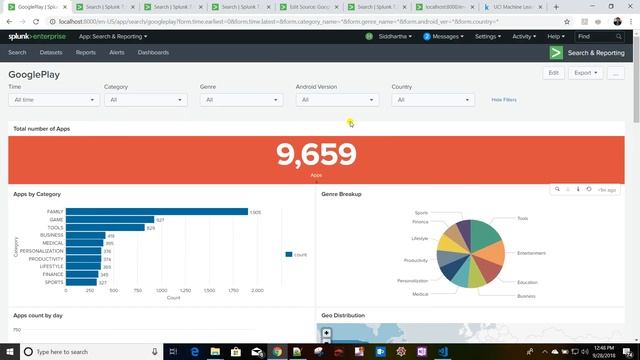Open the Android Version filter dropdown

point(337,100)
